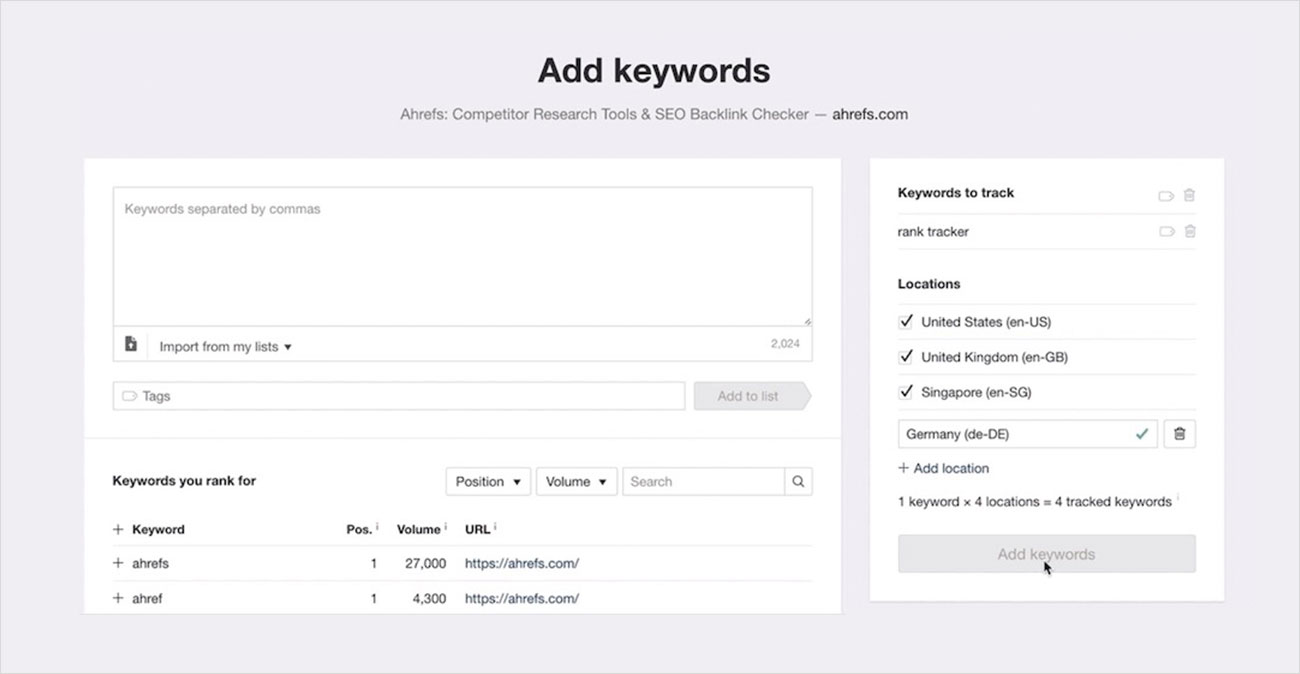Screen dimensions: 1300x674
Task: Open the URL link in the 'ahref' row
Action: [x=522, y=599]
